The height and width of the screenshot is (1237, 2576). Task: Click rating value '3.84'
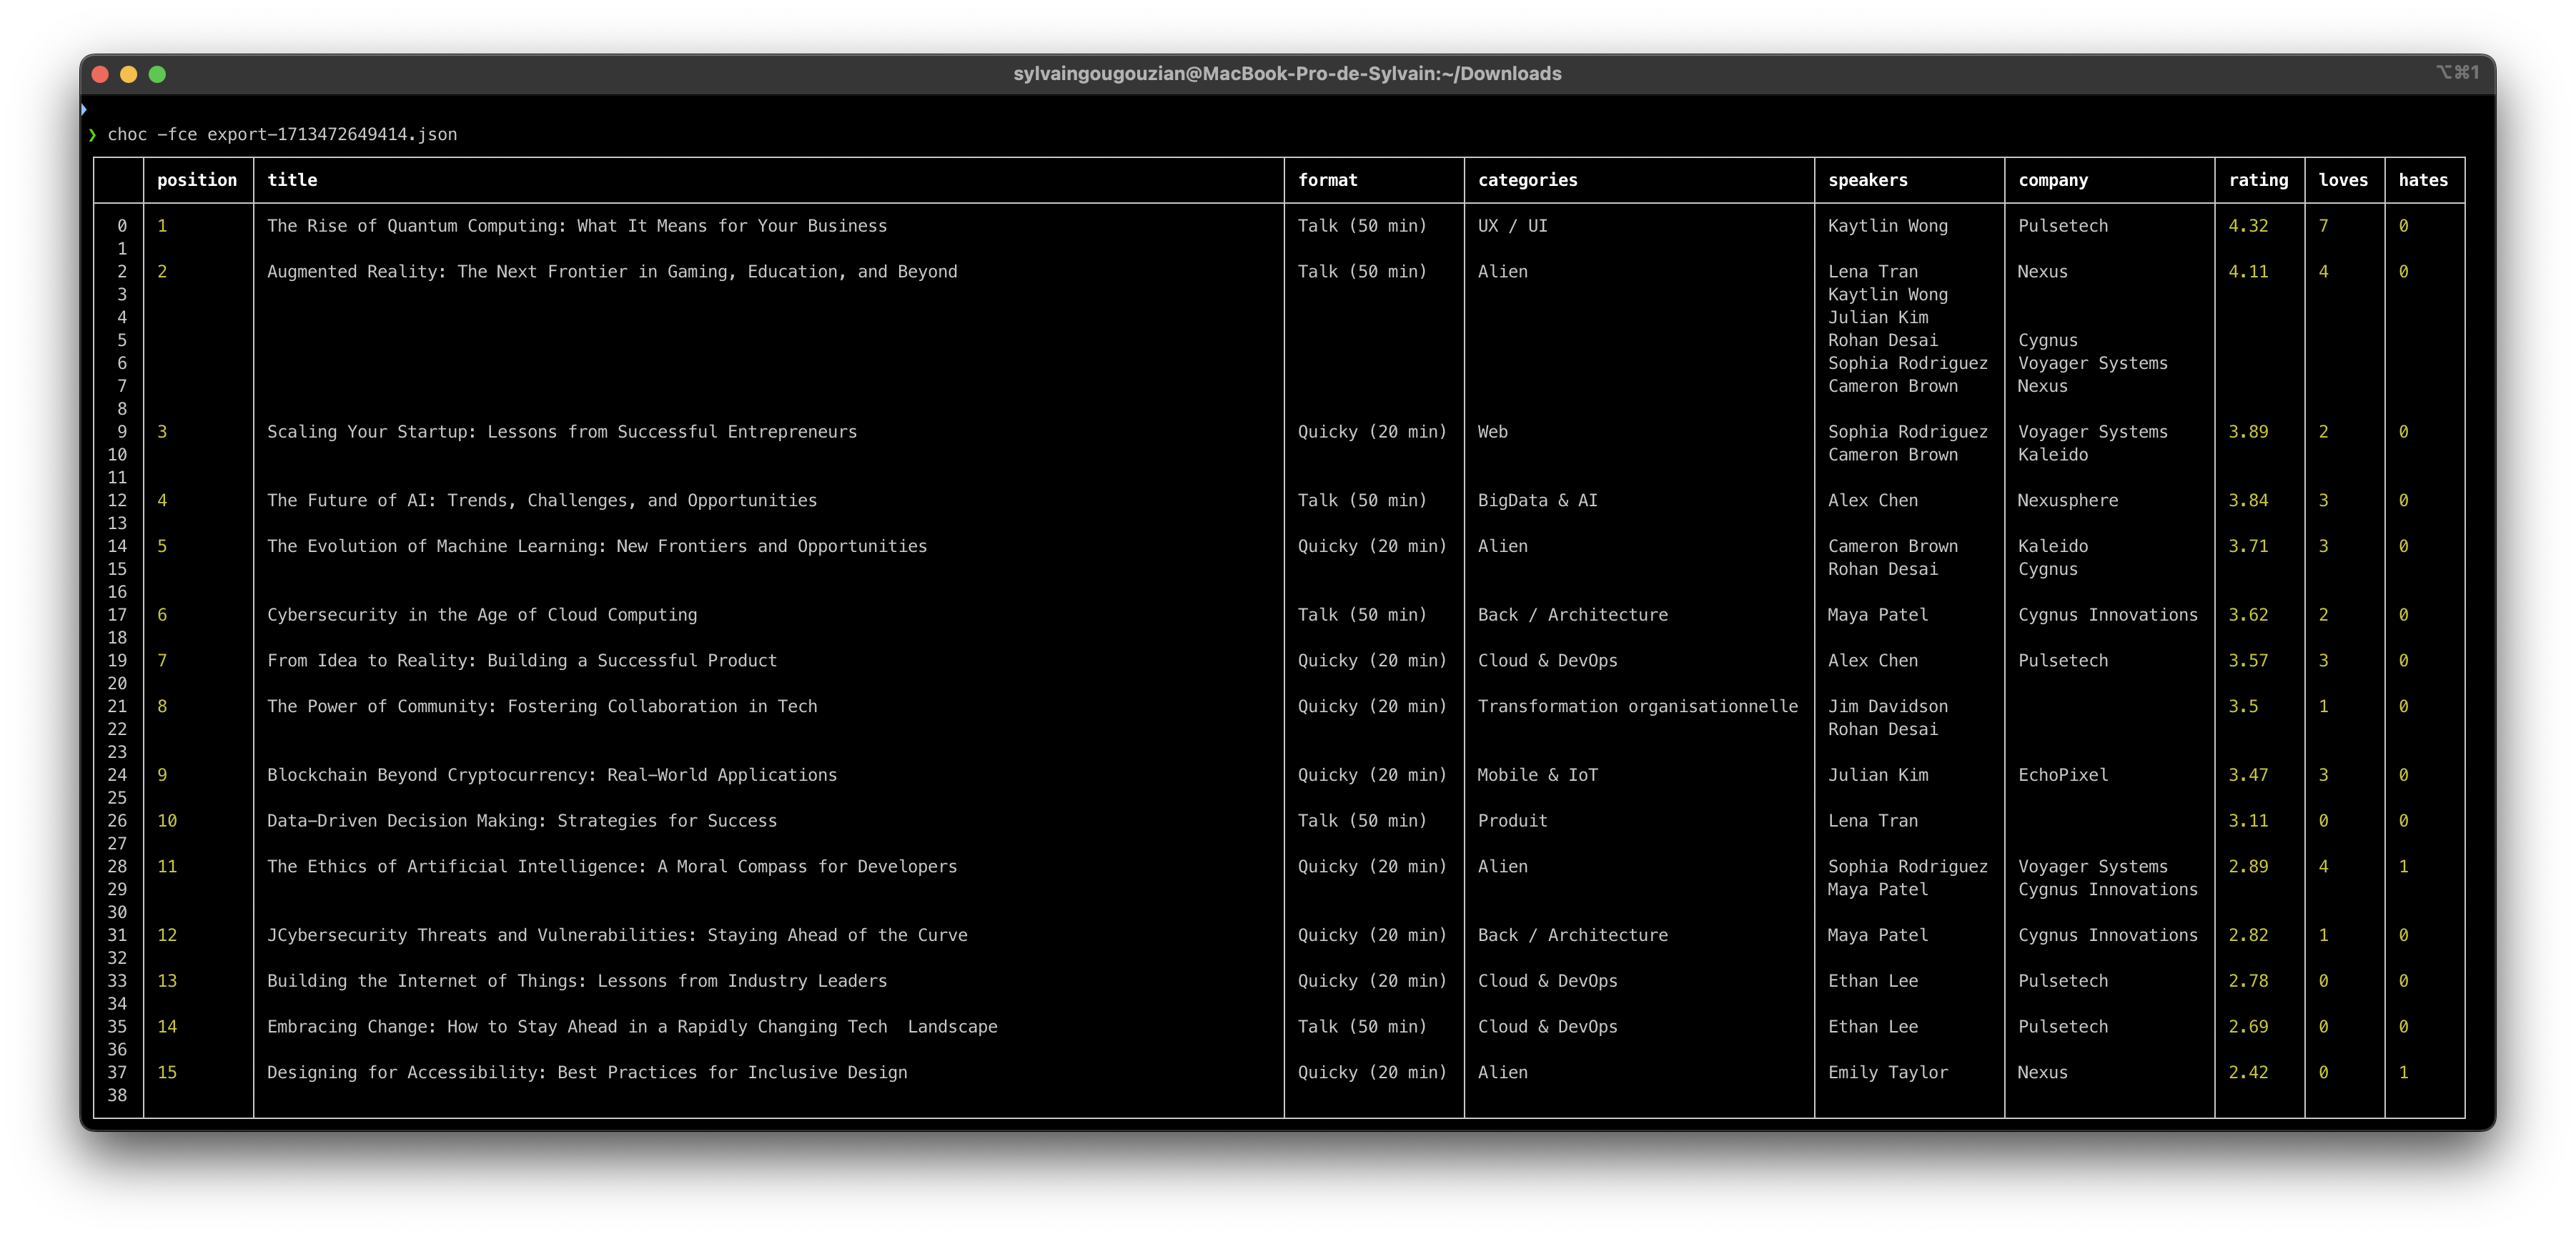point(2248,500)
